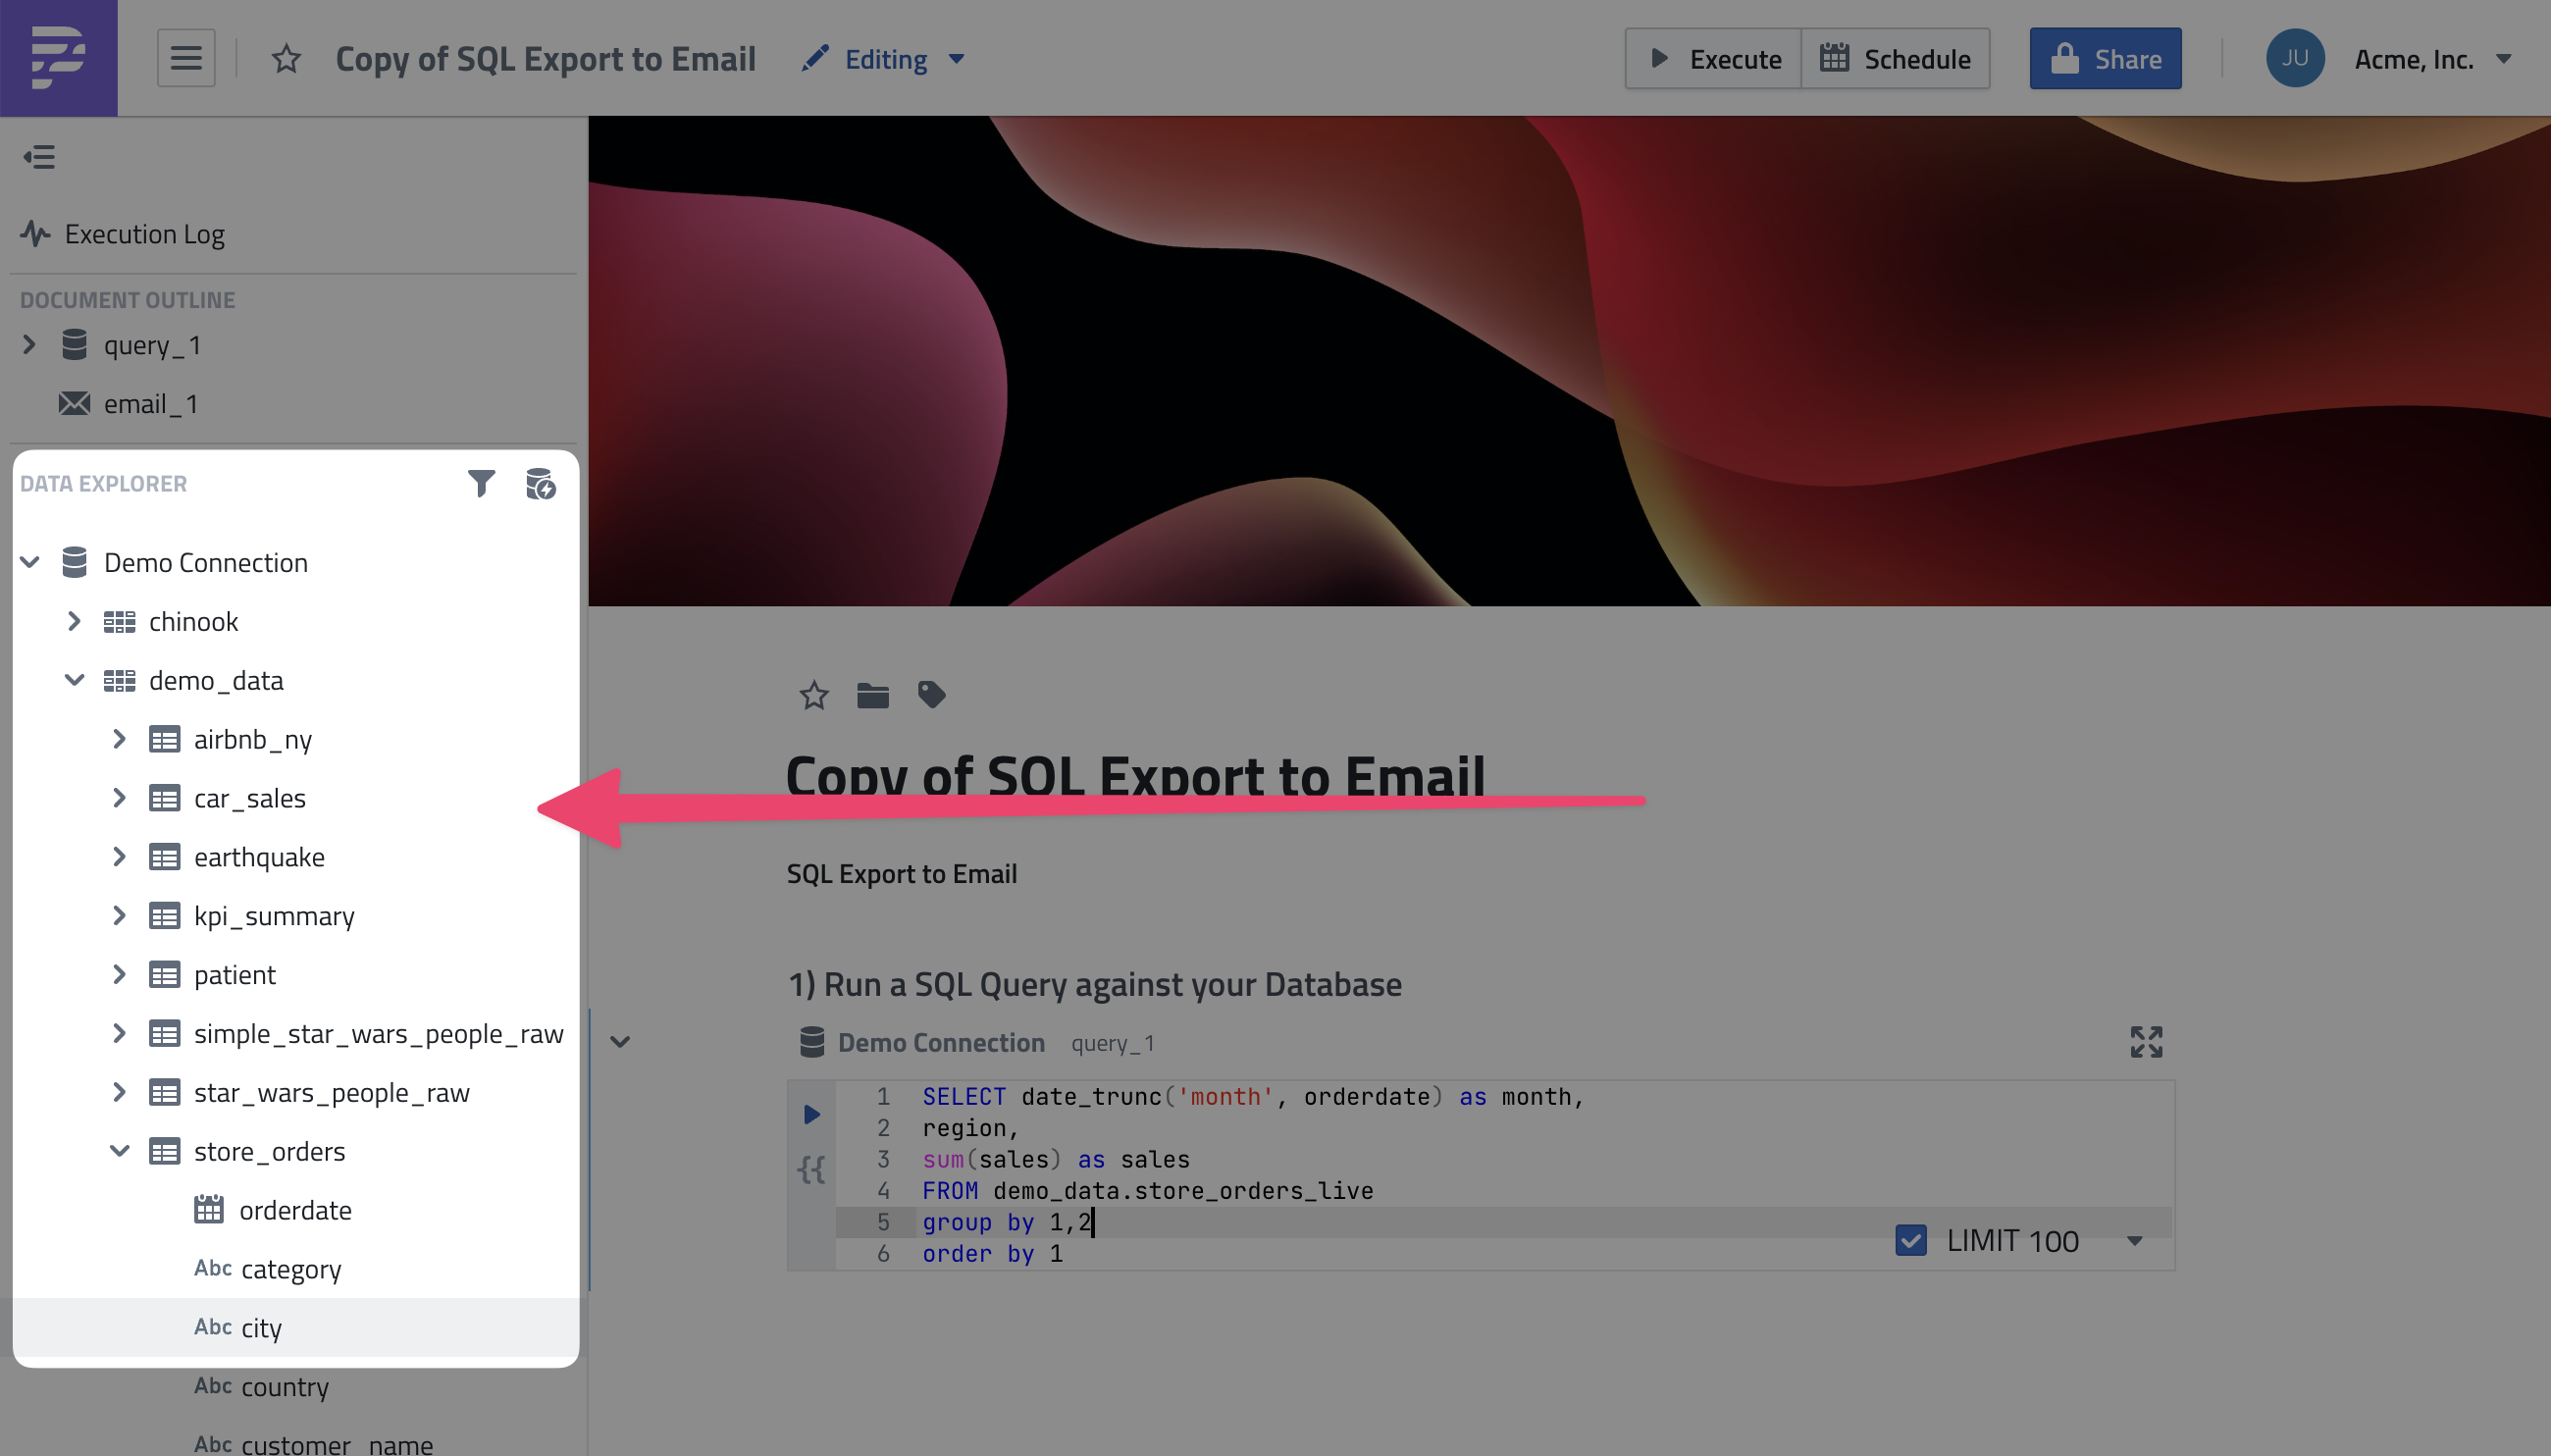Collapse the left sidebar panel

pyautogui.click(x=39, y=157)
